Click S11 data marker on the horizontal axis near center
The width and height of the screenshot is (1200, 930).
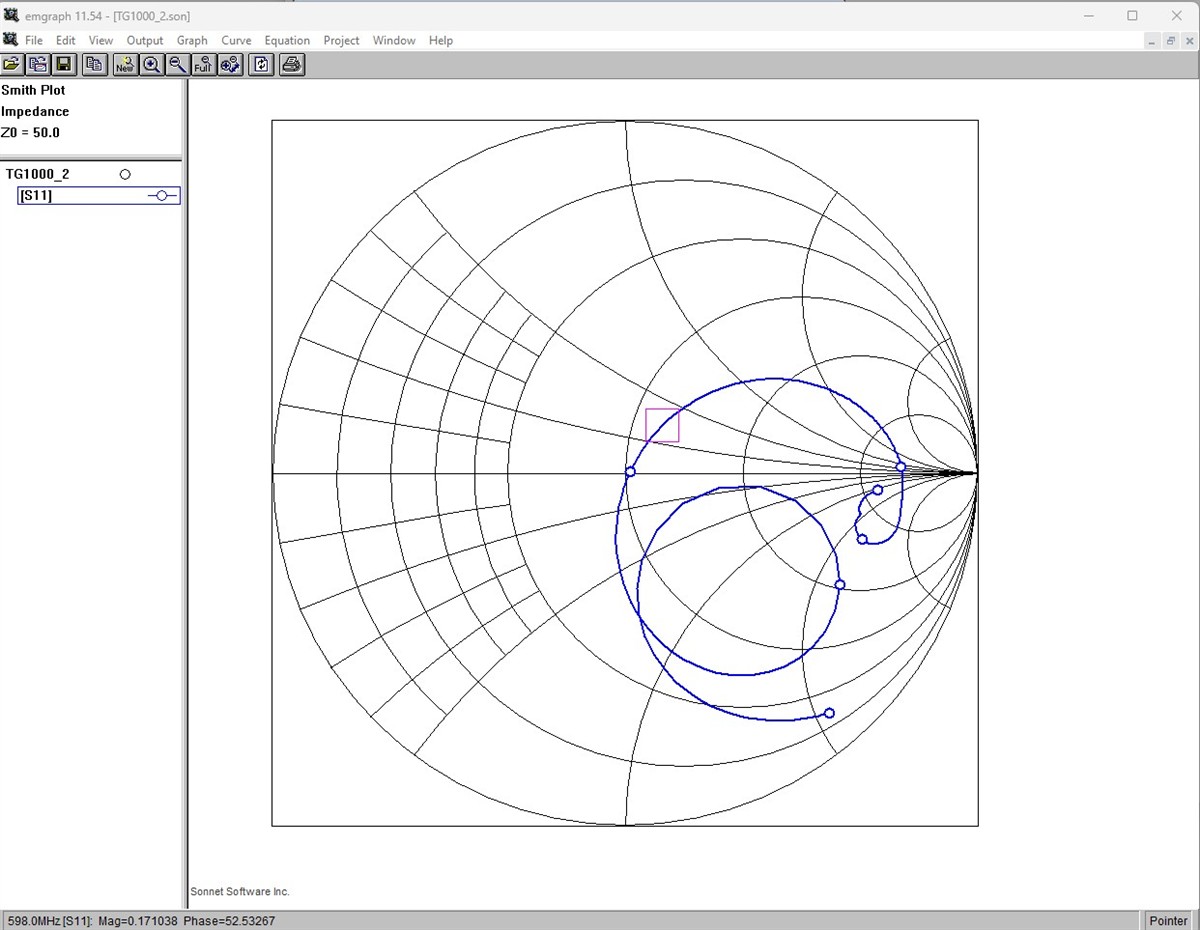point(630,472)
